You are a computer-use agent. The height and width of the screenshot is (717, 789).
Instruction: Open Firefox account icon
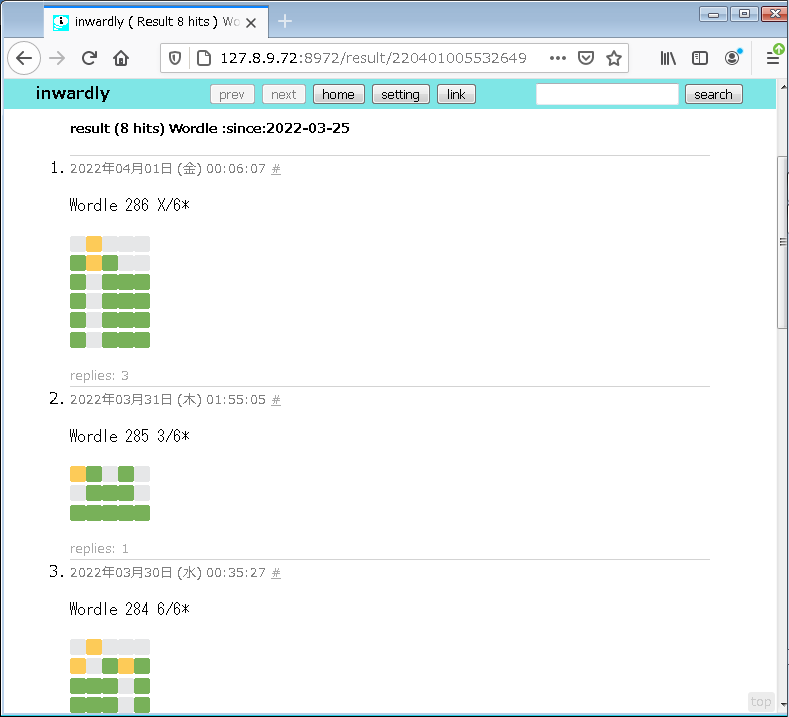pos(733,57)
